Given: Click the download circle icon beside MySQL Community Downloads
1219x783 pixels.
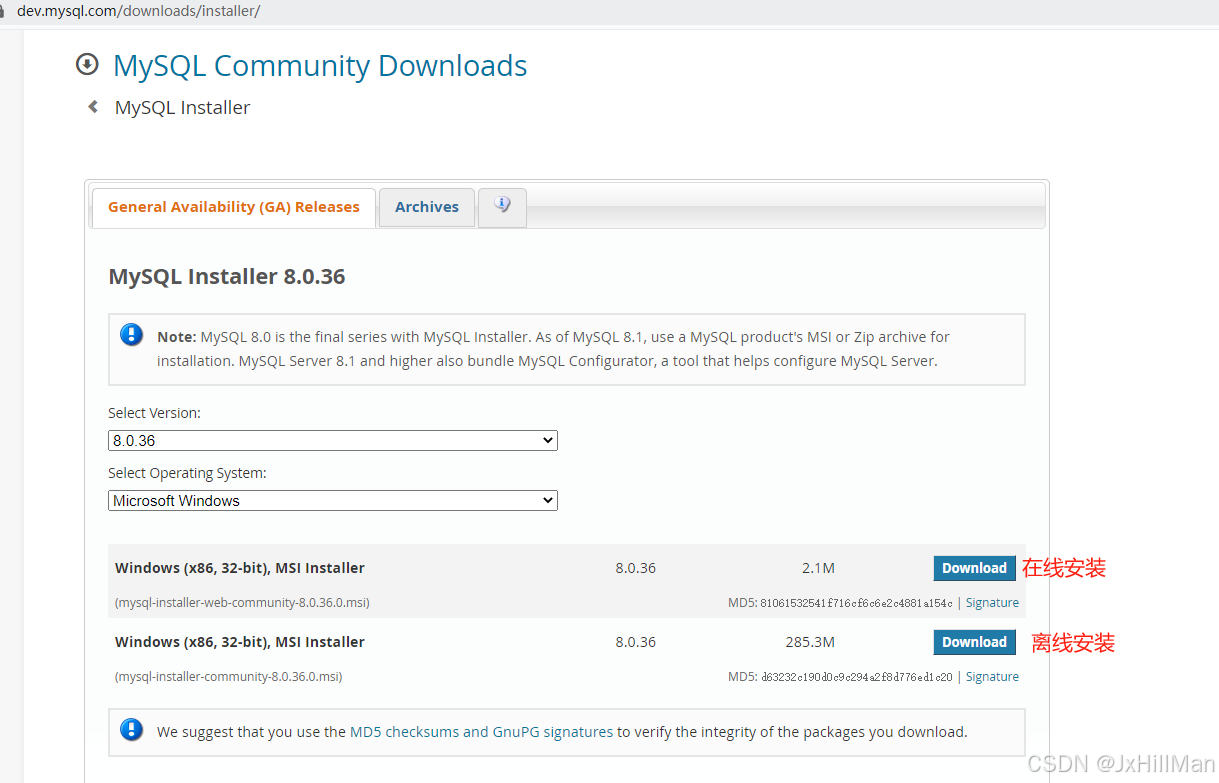Looking at the screenshot, I should coord(88,65).
